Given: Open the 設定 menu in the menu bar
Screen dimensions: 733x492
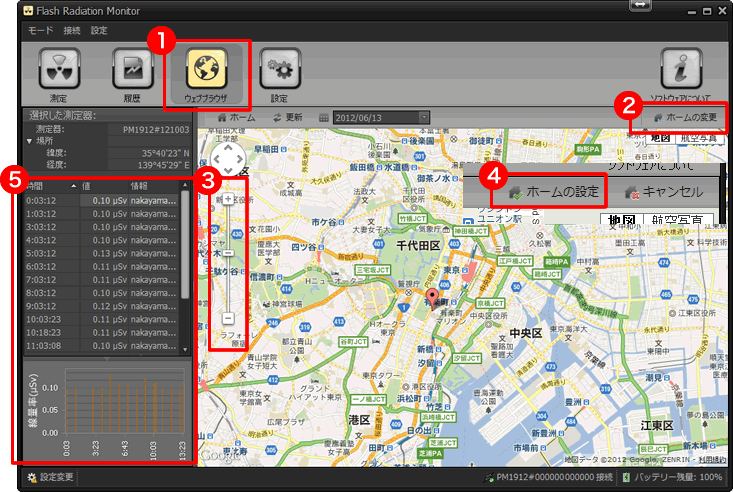Looking at the screenshot, I should tap(99, 30).
